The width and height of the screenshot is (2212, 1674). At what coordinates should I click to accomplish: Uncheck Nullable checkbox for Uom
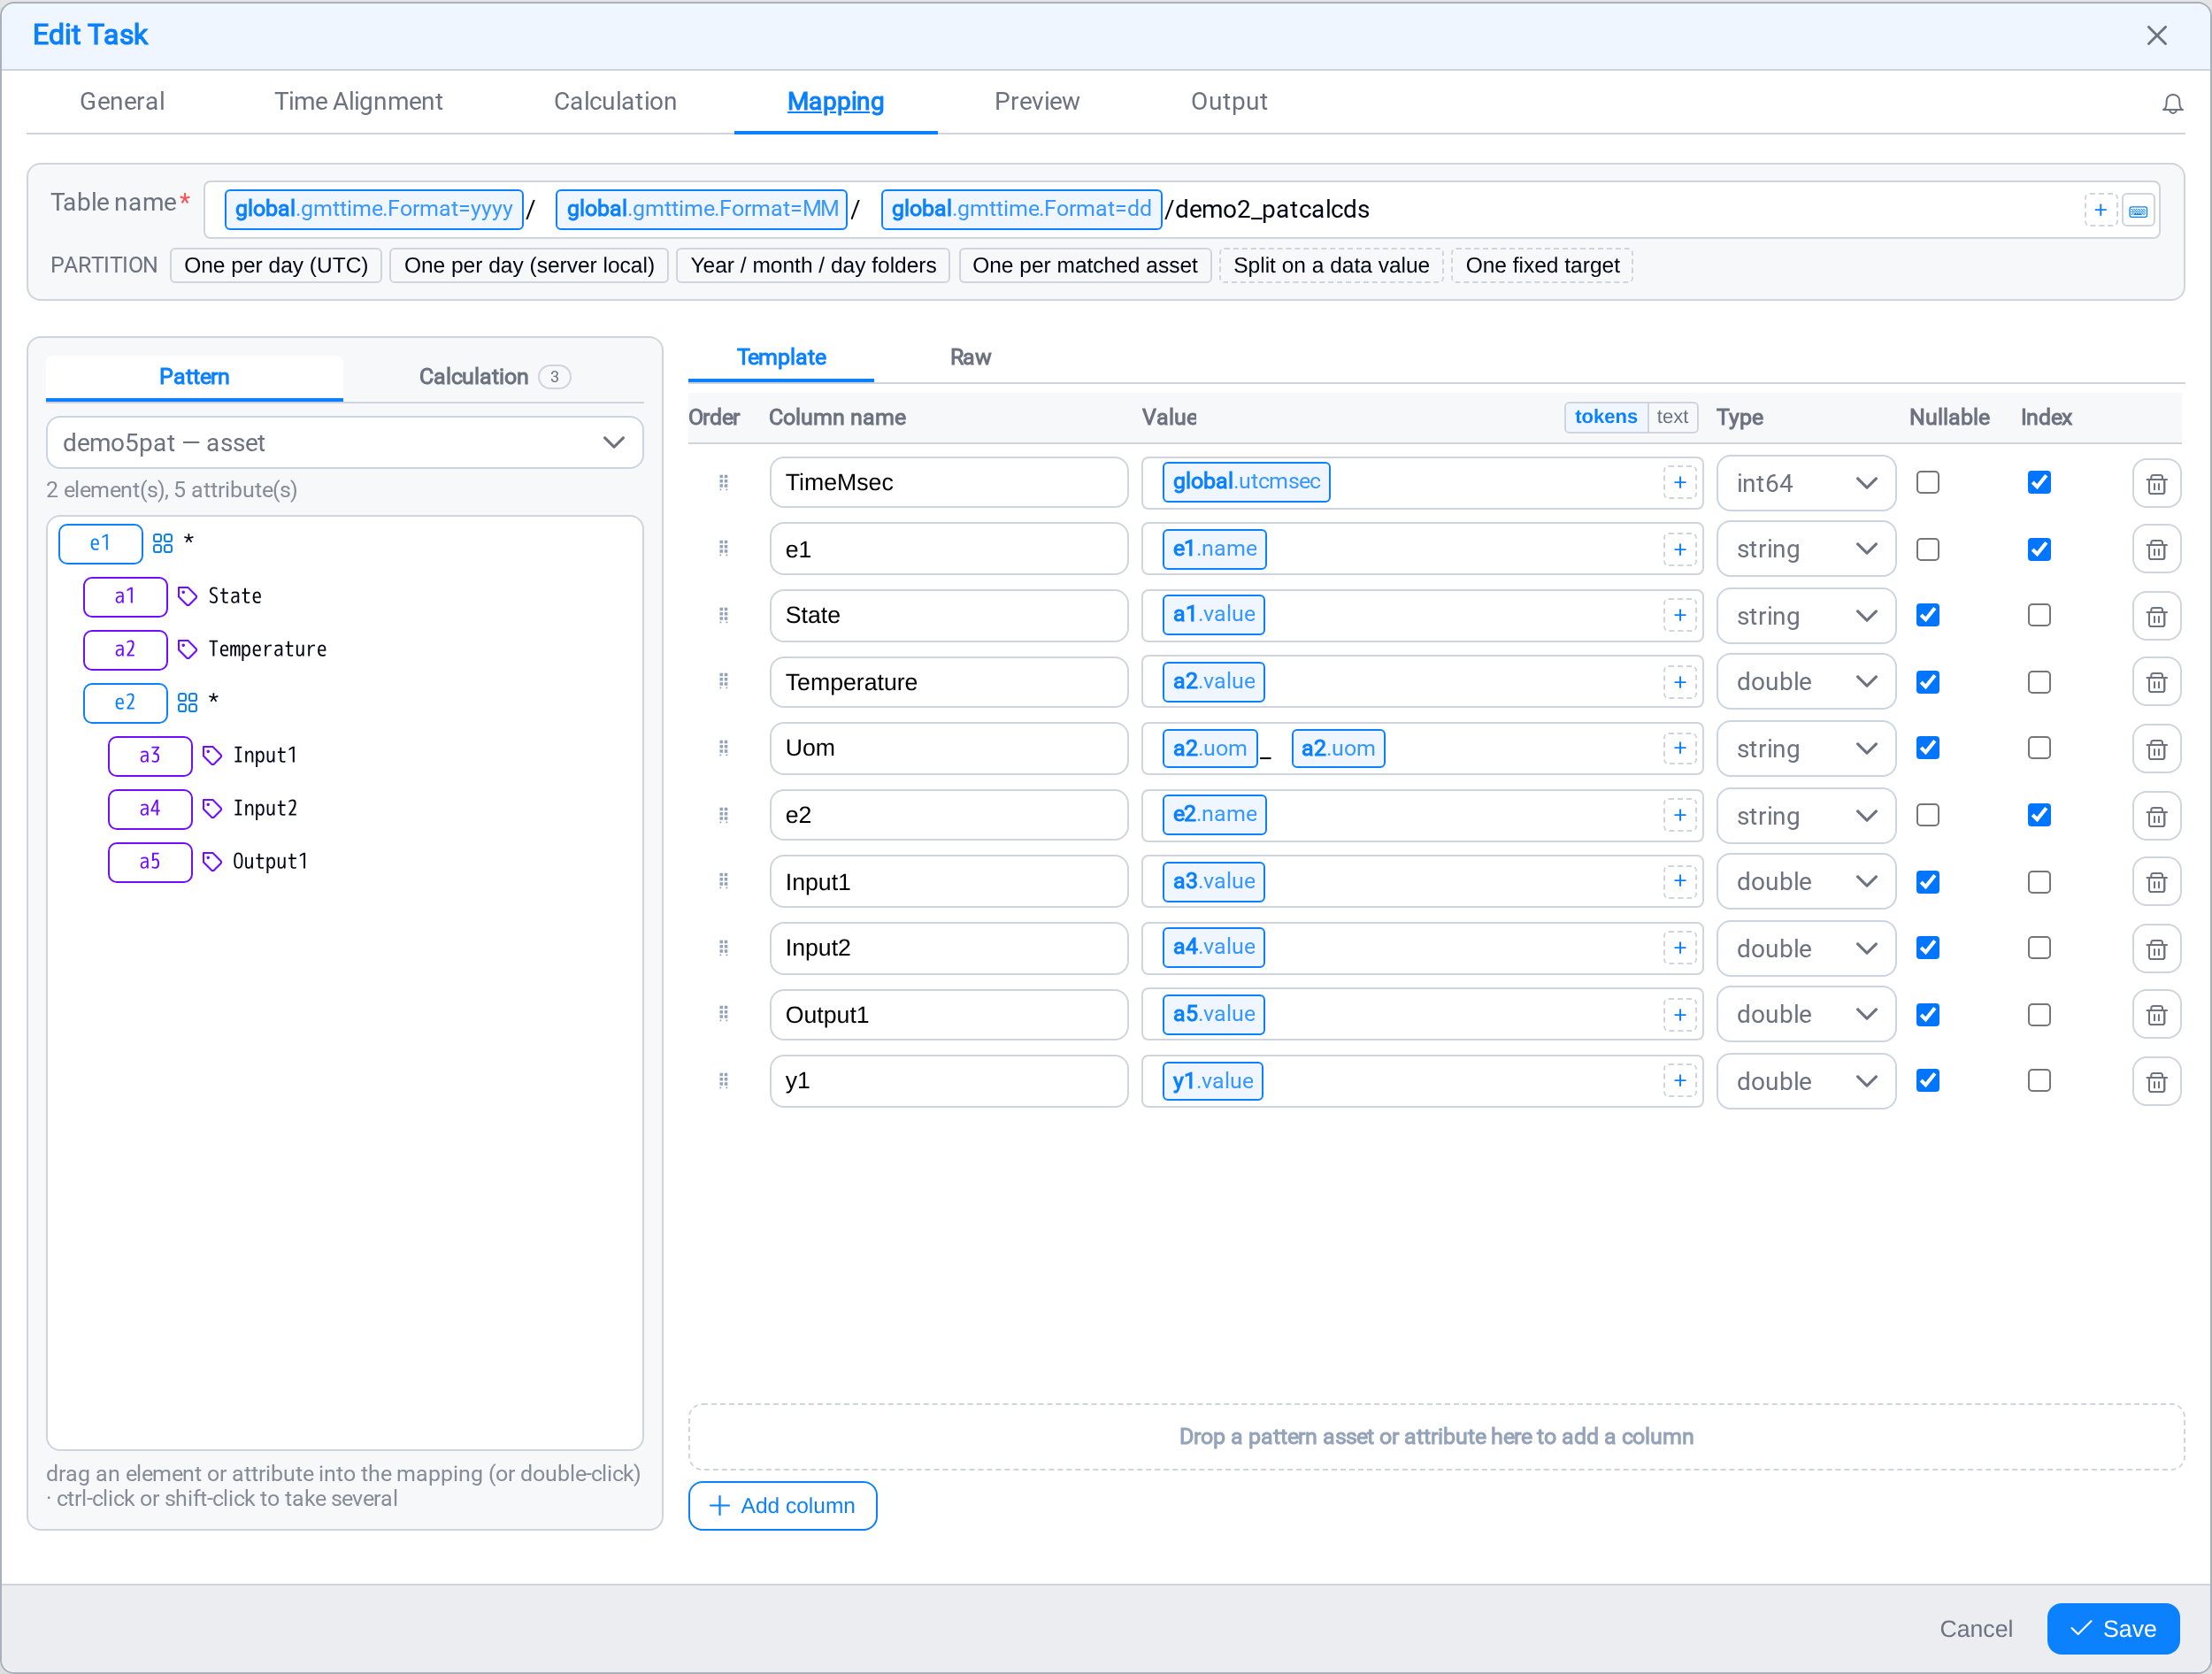point(1927,748)
